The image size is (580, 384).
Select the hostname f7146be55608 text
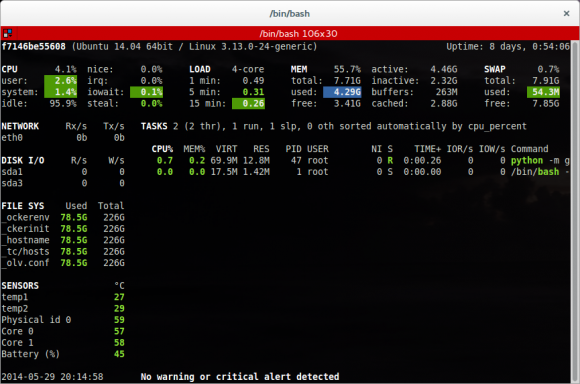pyautogui.click(x=34, y=47)
